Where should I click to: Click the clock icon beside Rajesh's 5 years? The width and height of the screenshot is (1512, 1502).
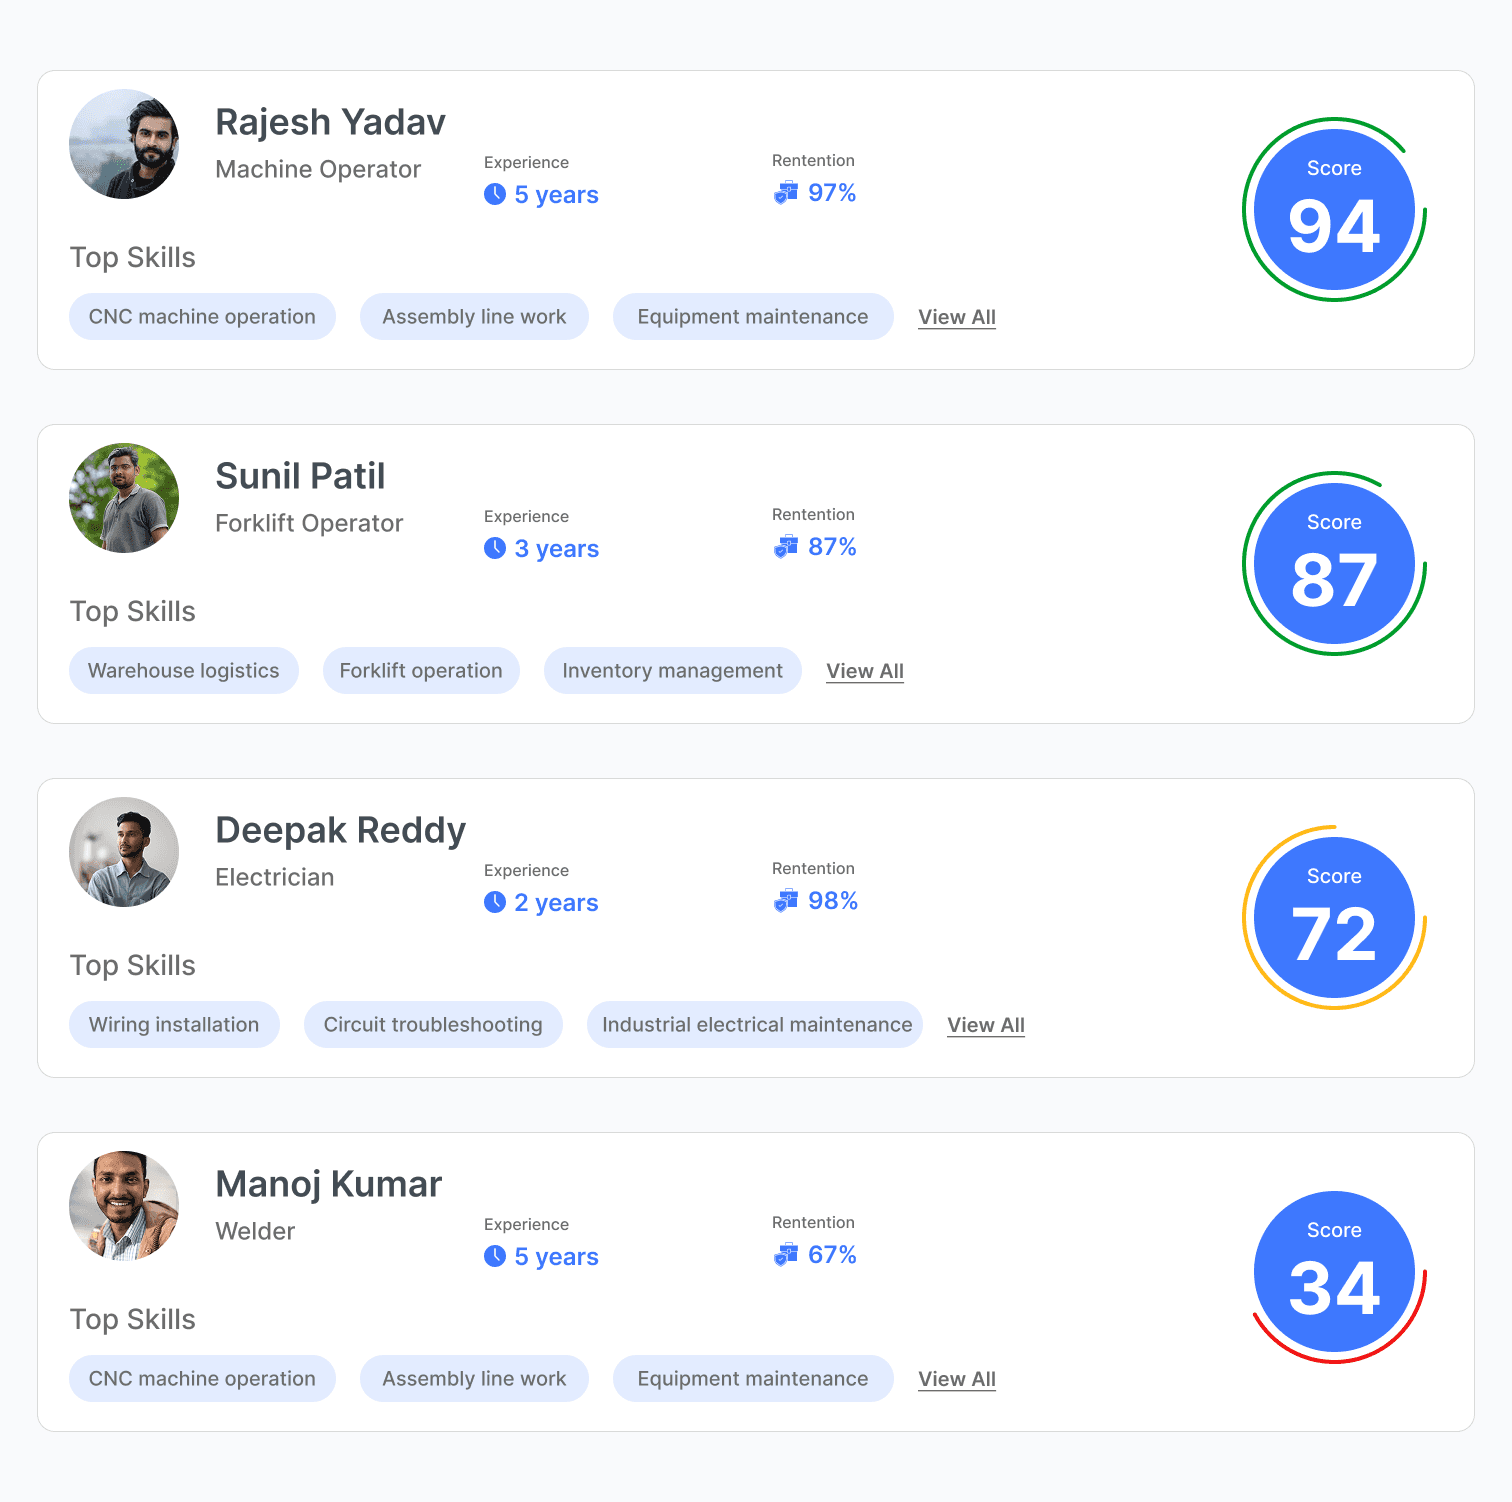494,194
